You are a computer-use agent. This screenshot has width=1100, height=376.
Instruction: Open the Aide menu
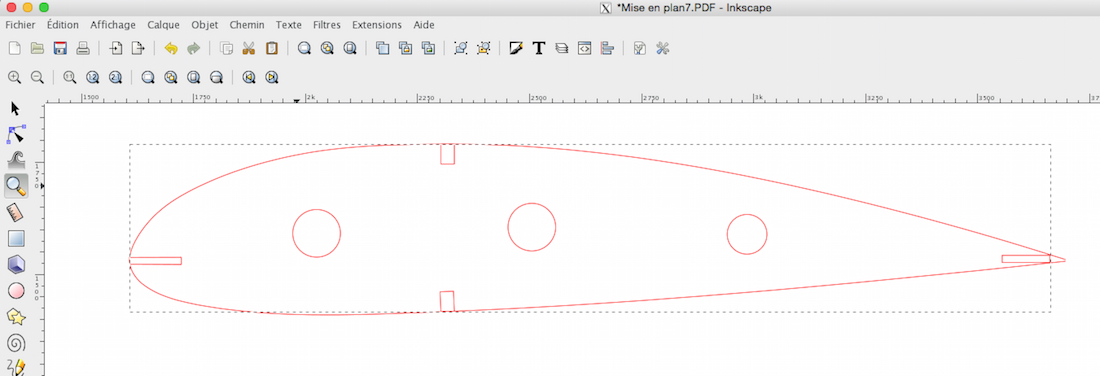pyautogui.click(x=424, y=25)
